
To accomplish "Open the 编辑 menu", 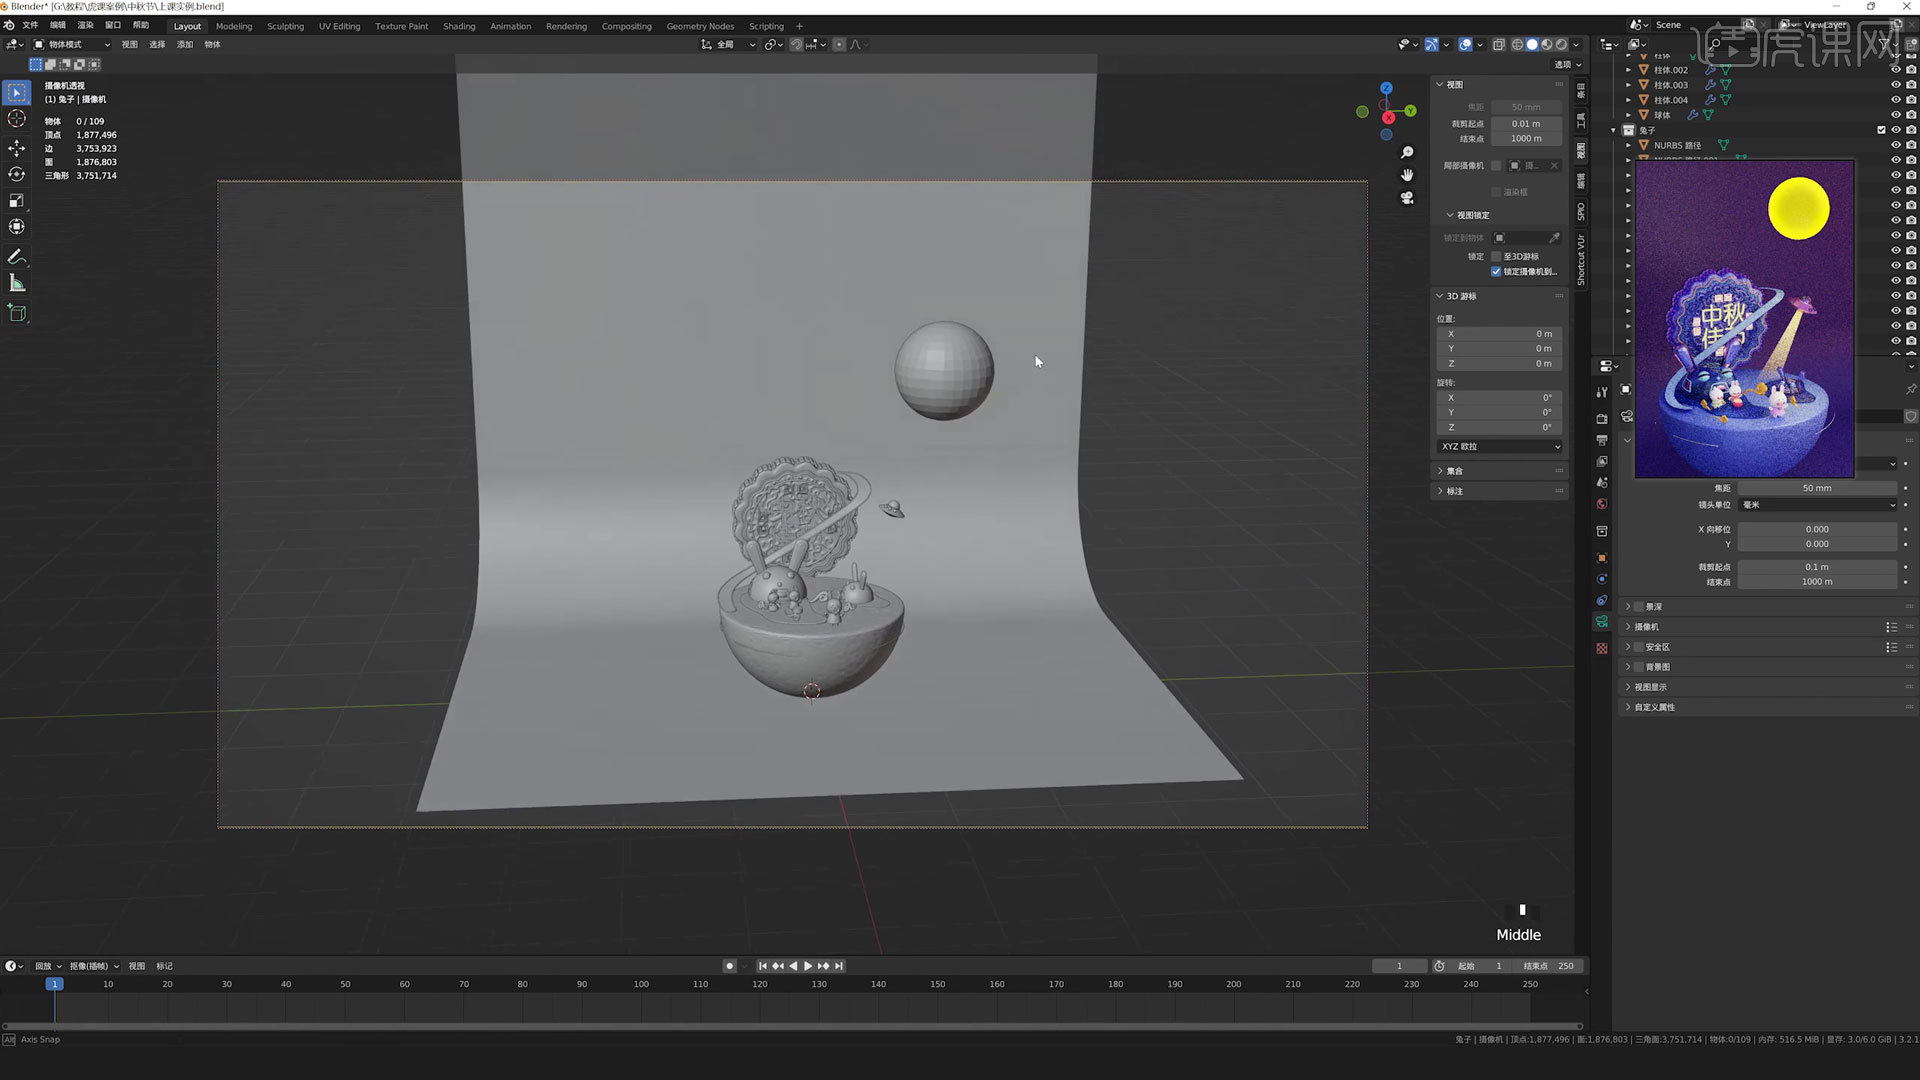I will tap(58, 25).
